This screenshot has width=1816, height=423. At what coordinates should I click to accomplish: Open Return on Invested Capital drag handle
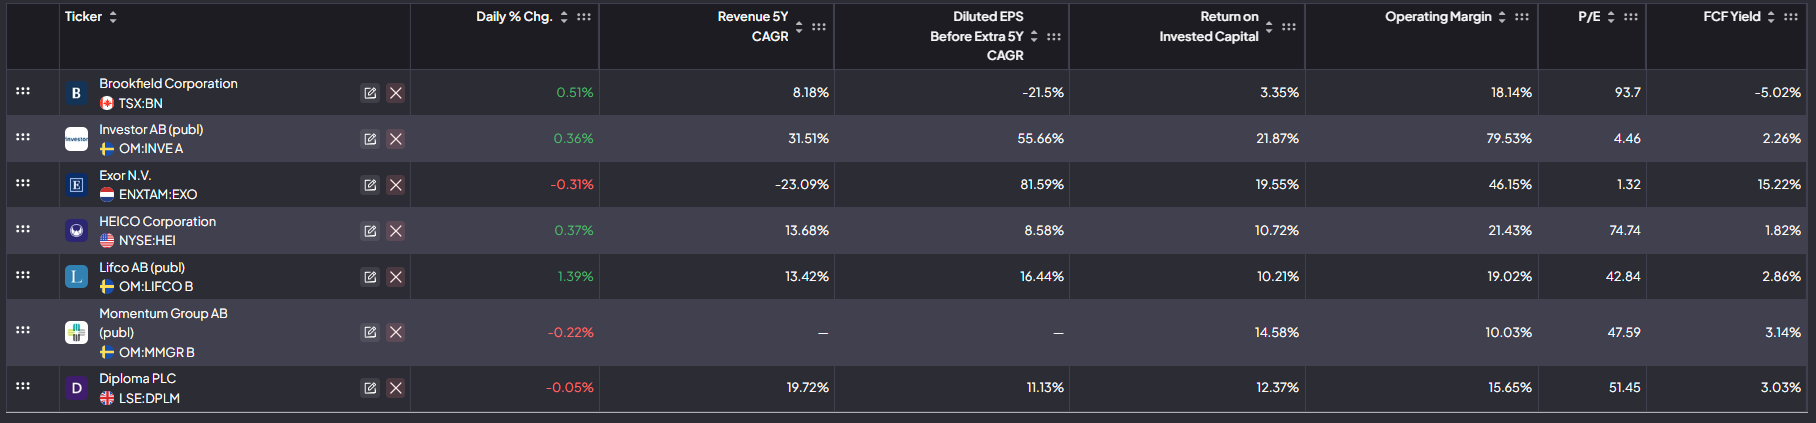click(x=1289, y=27)
